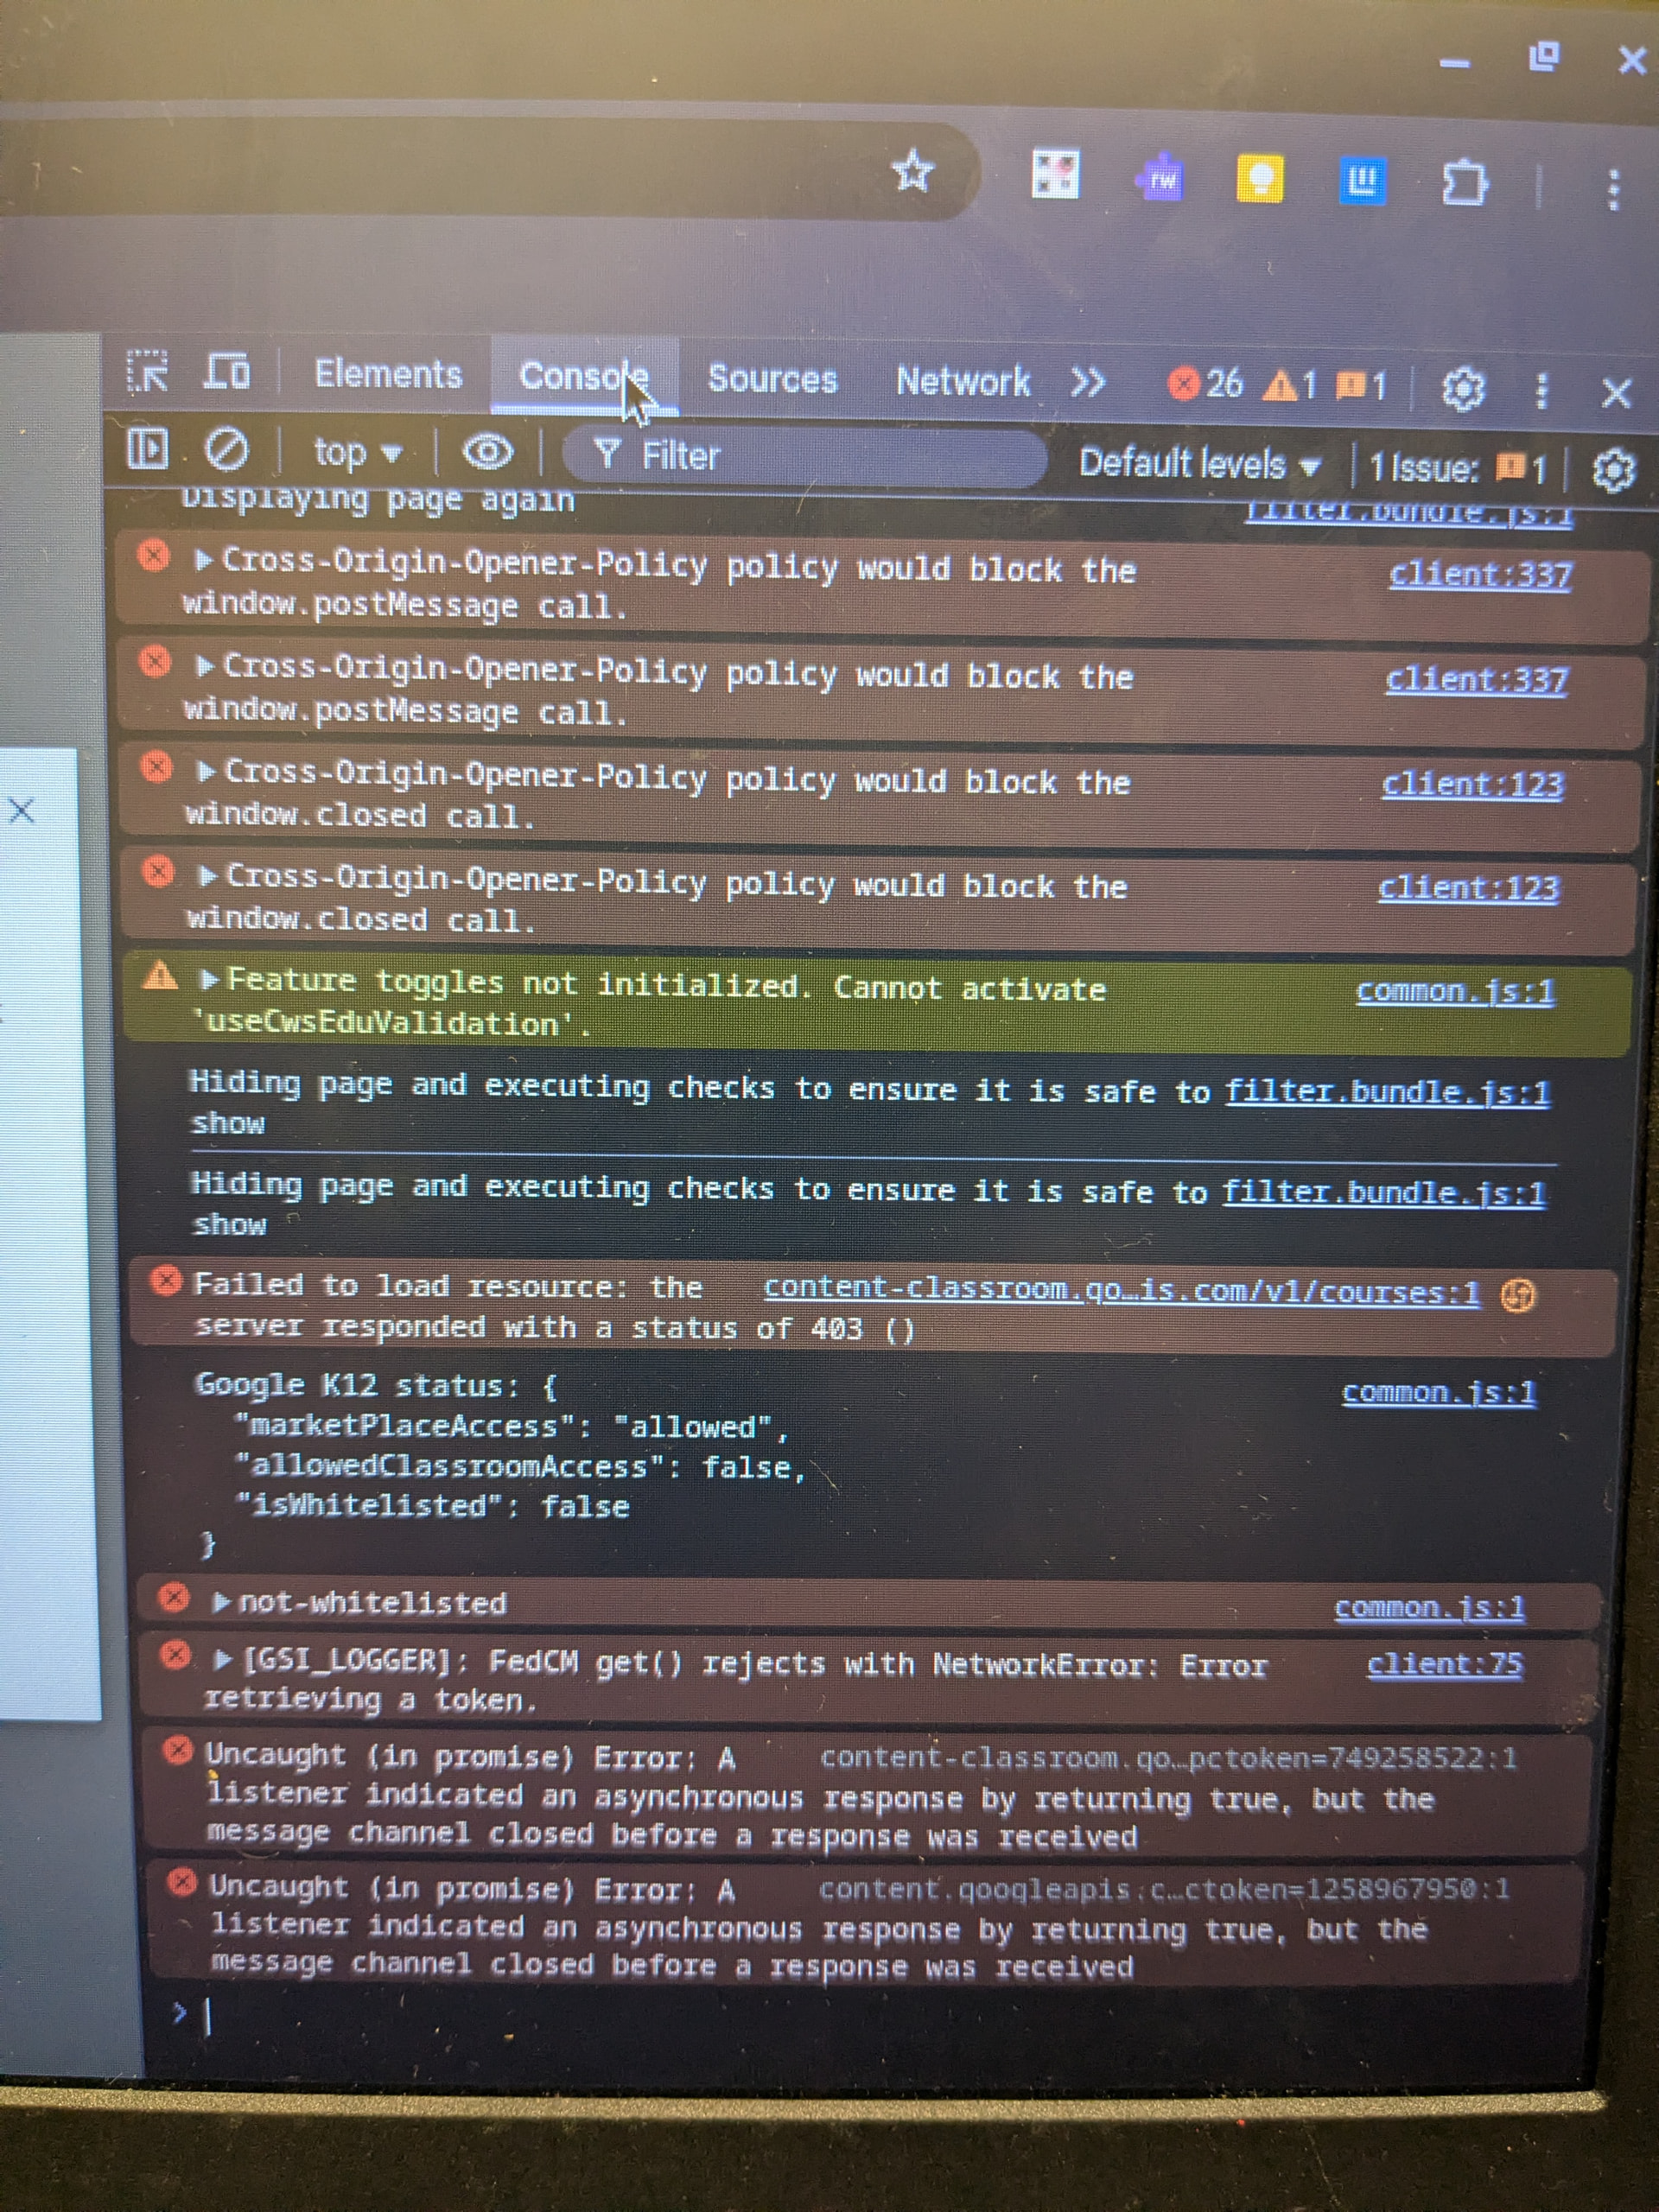Open the Default levels dropdown

click(1199, 464)
